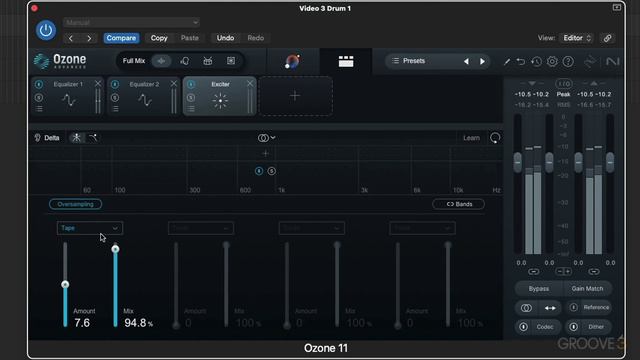Viewport: 640px width, 360px height.
Task: Open the second band mode dropdown
Action: 201,228
